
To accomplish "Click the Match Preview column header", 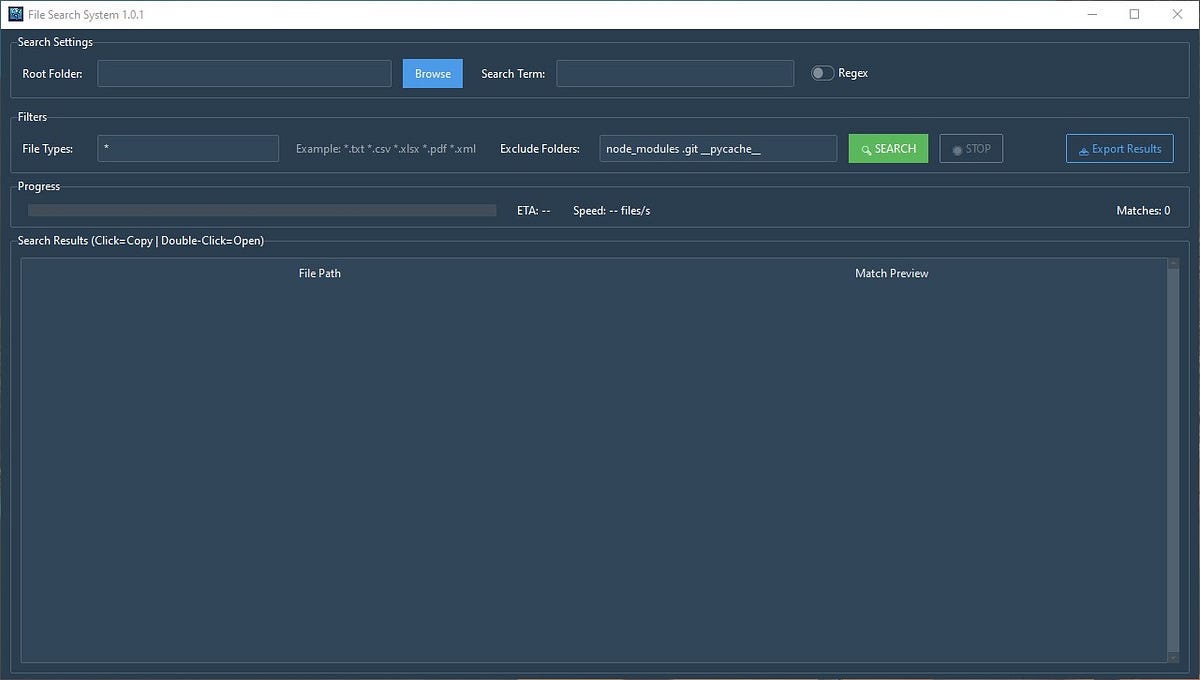I will [891, 273].
